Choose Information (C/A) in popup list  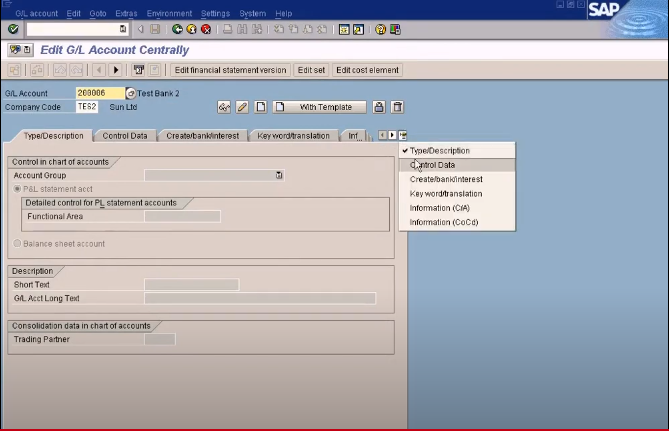point(457,208)
